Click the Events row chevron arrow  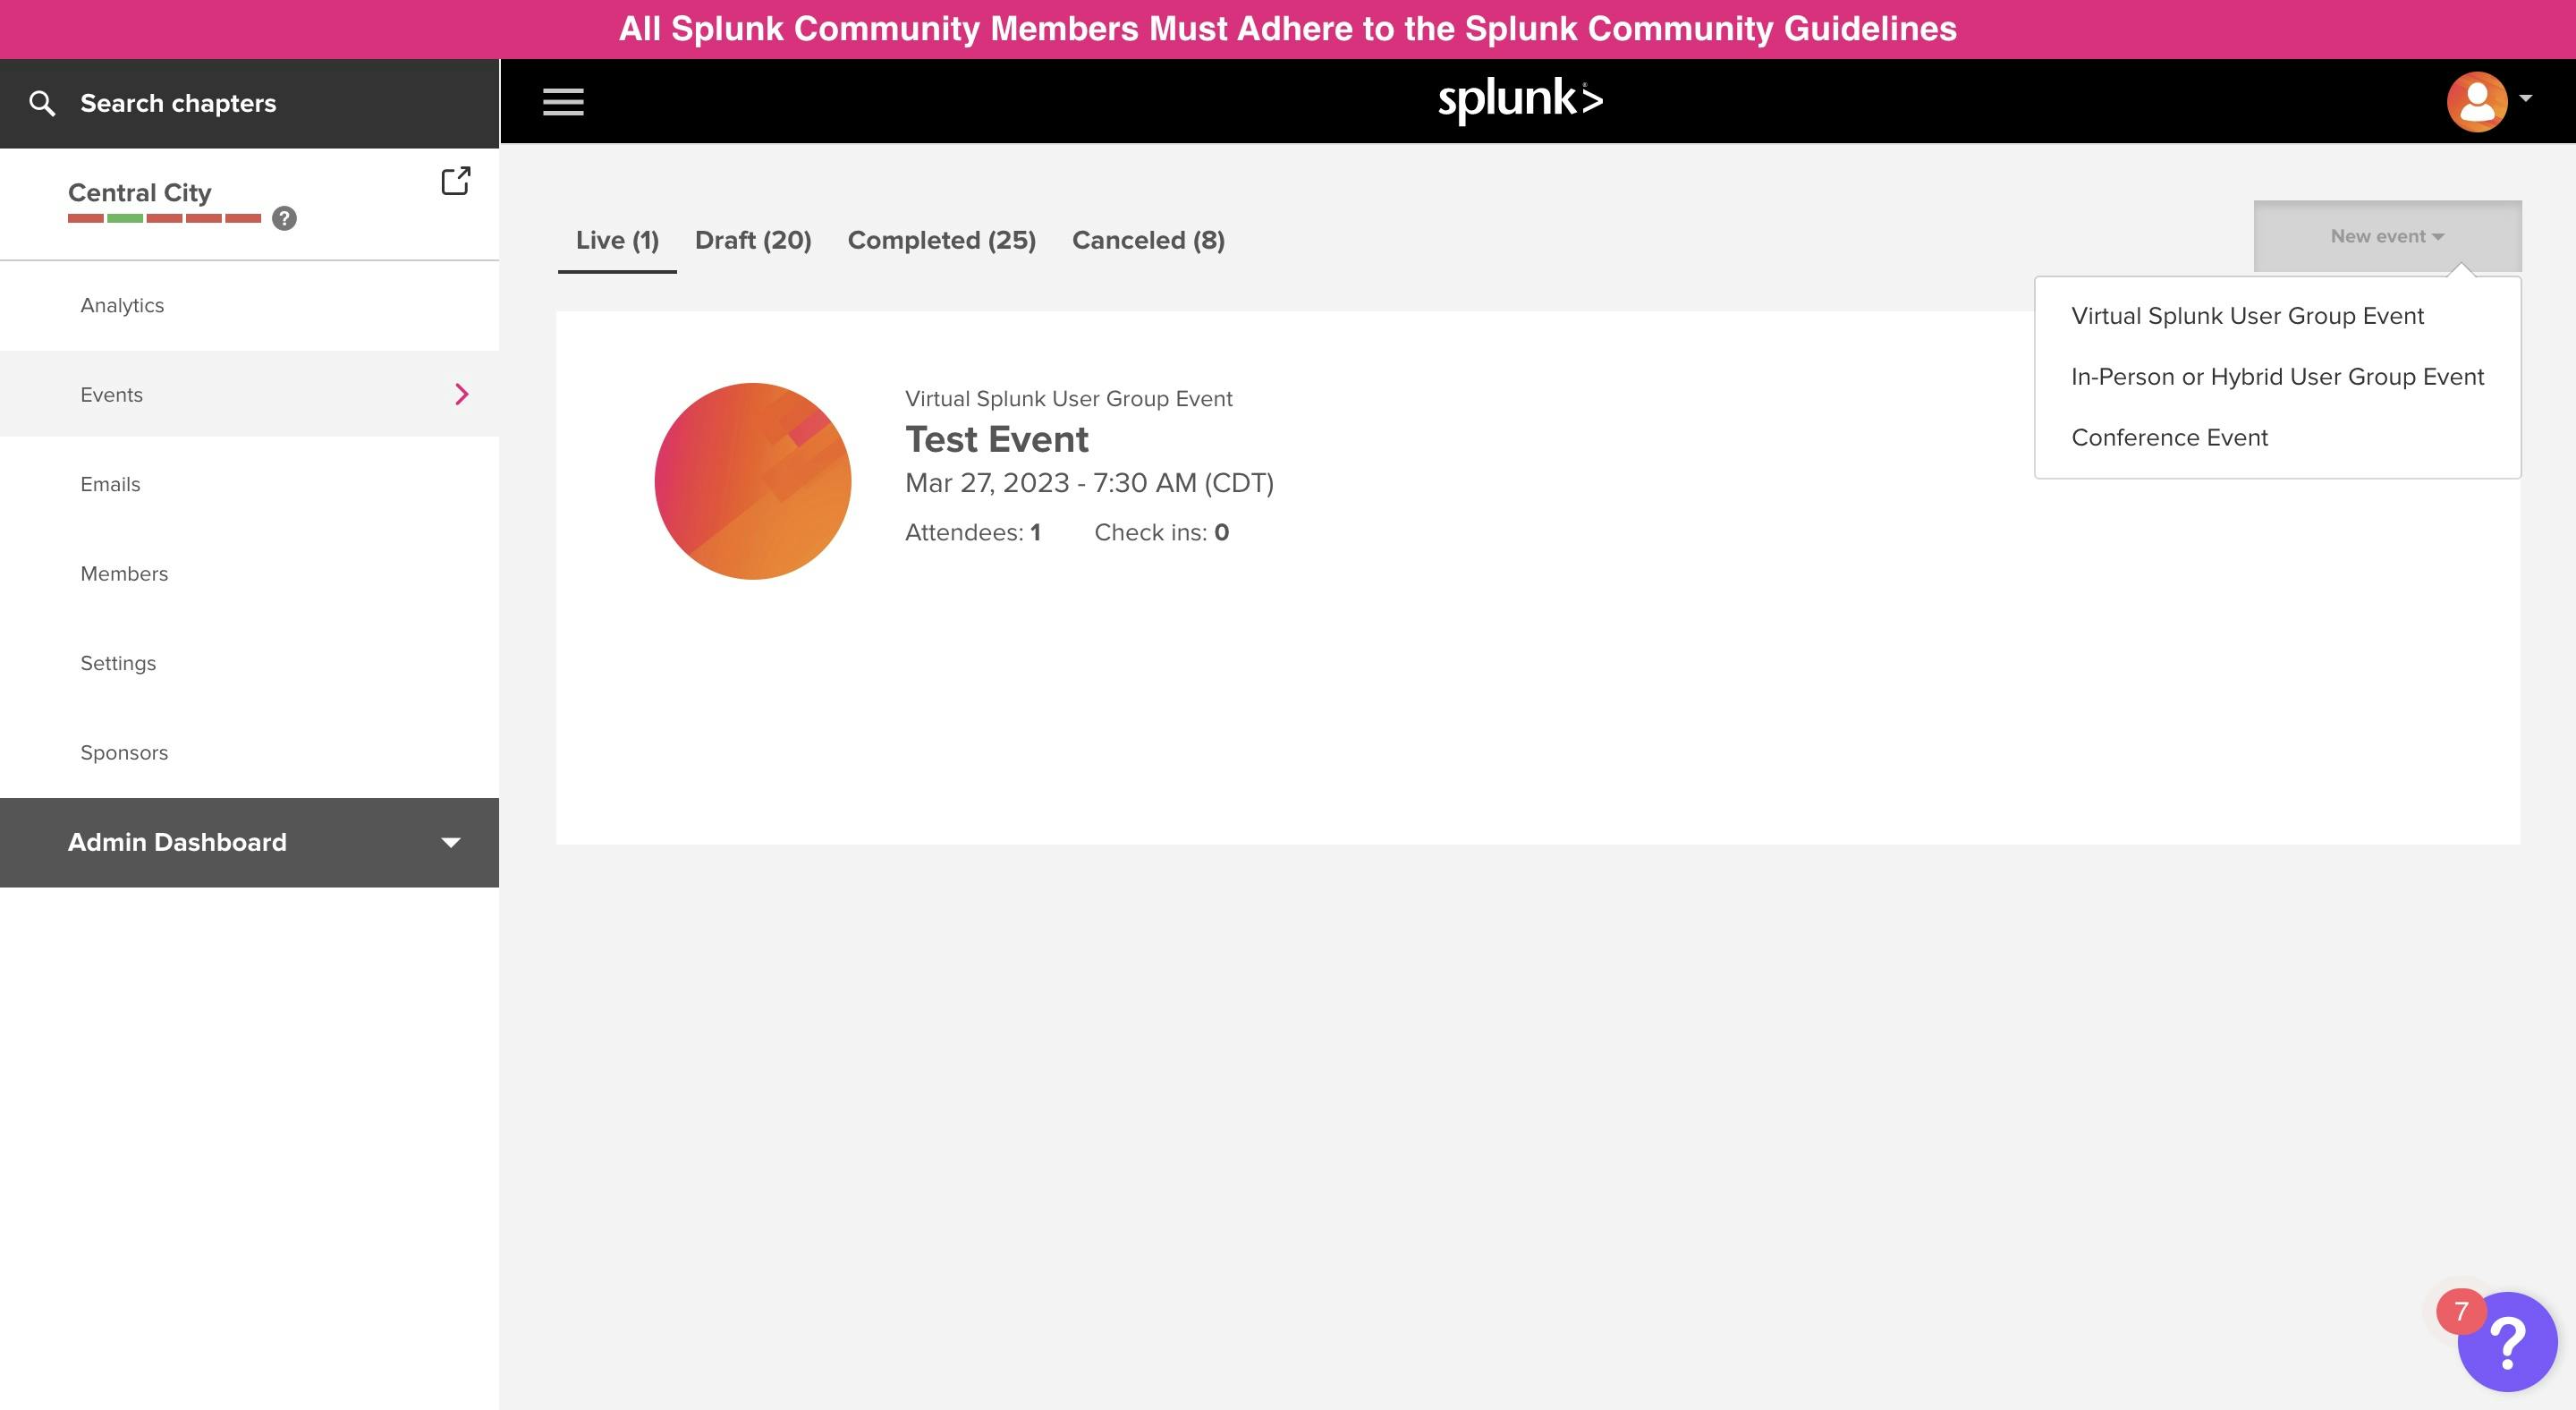(x=462, y=394)
